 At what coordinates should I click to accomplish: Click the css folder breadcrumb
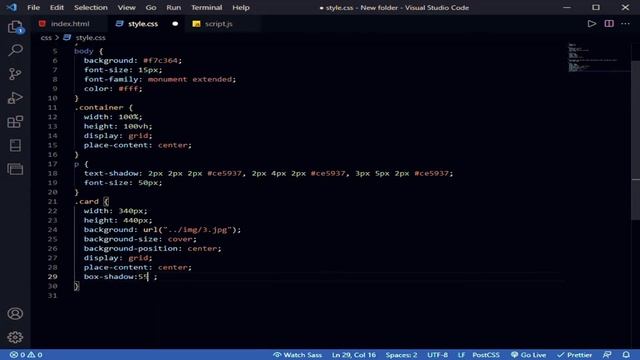click(46, 38)
